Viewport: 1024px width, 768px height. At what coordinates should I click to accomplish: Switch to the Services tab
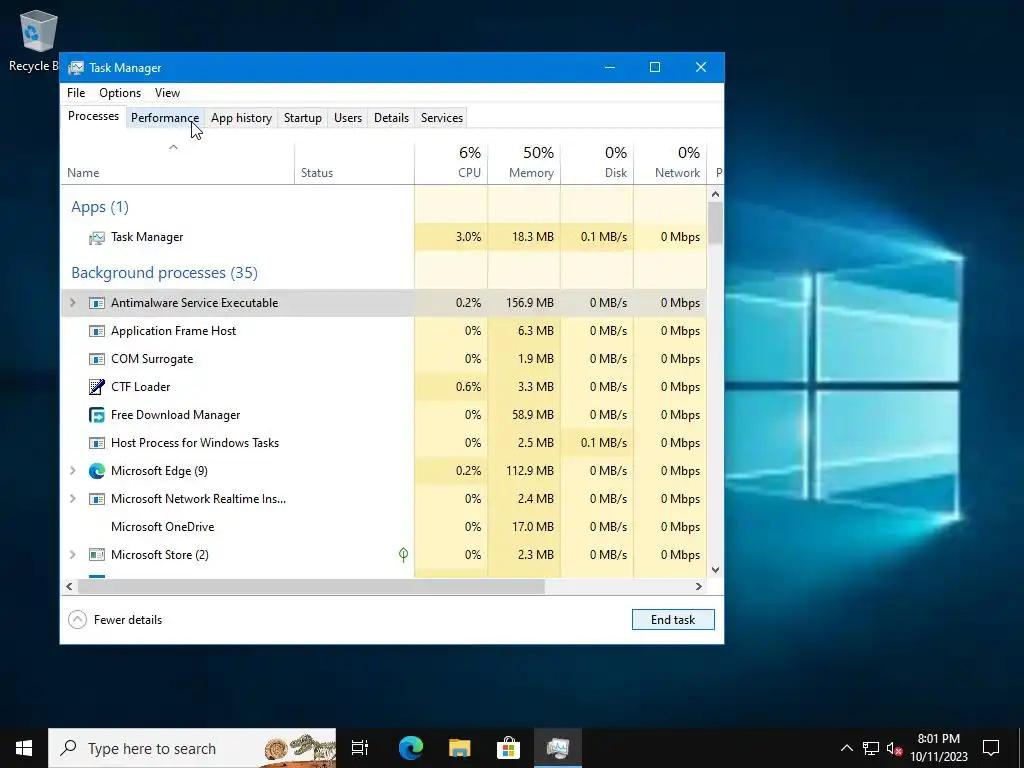441,118
